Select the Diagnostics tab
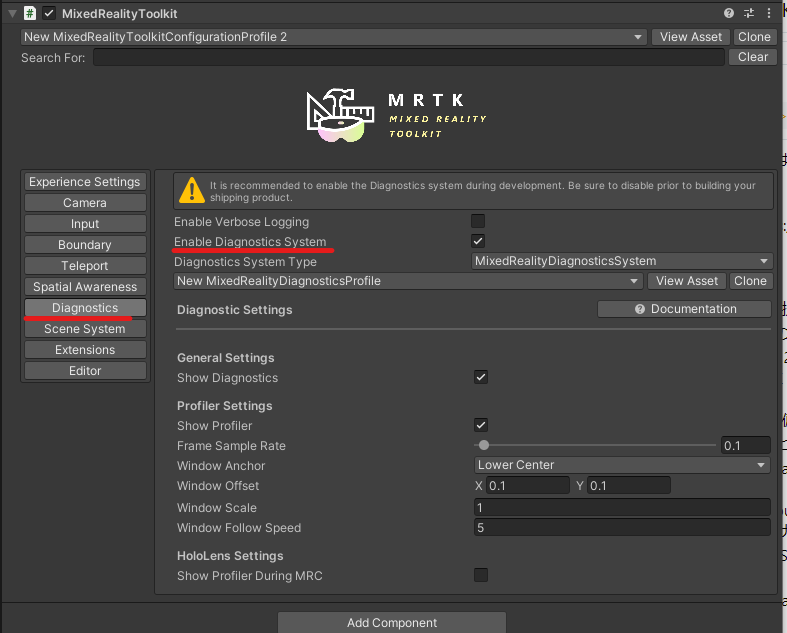Screen dimensions: 787x633 tap(85, 308)
